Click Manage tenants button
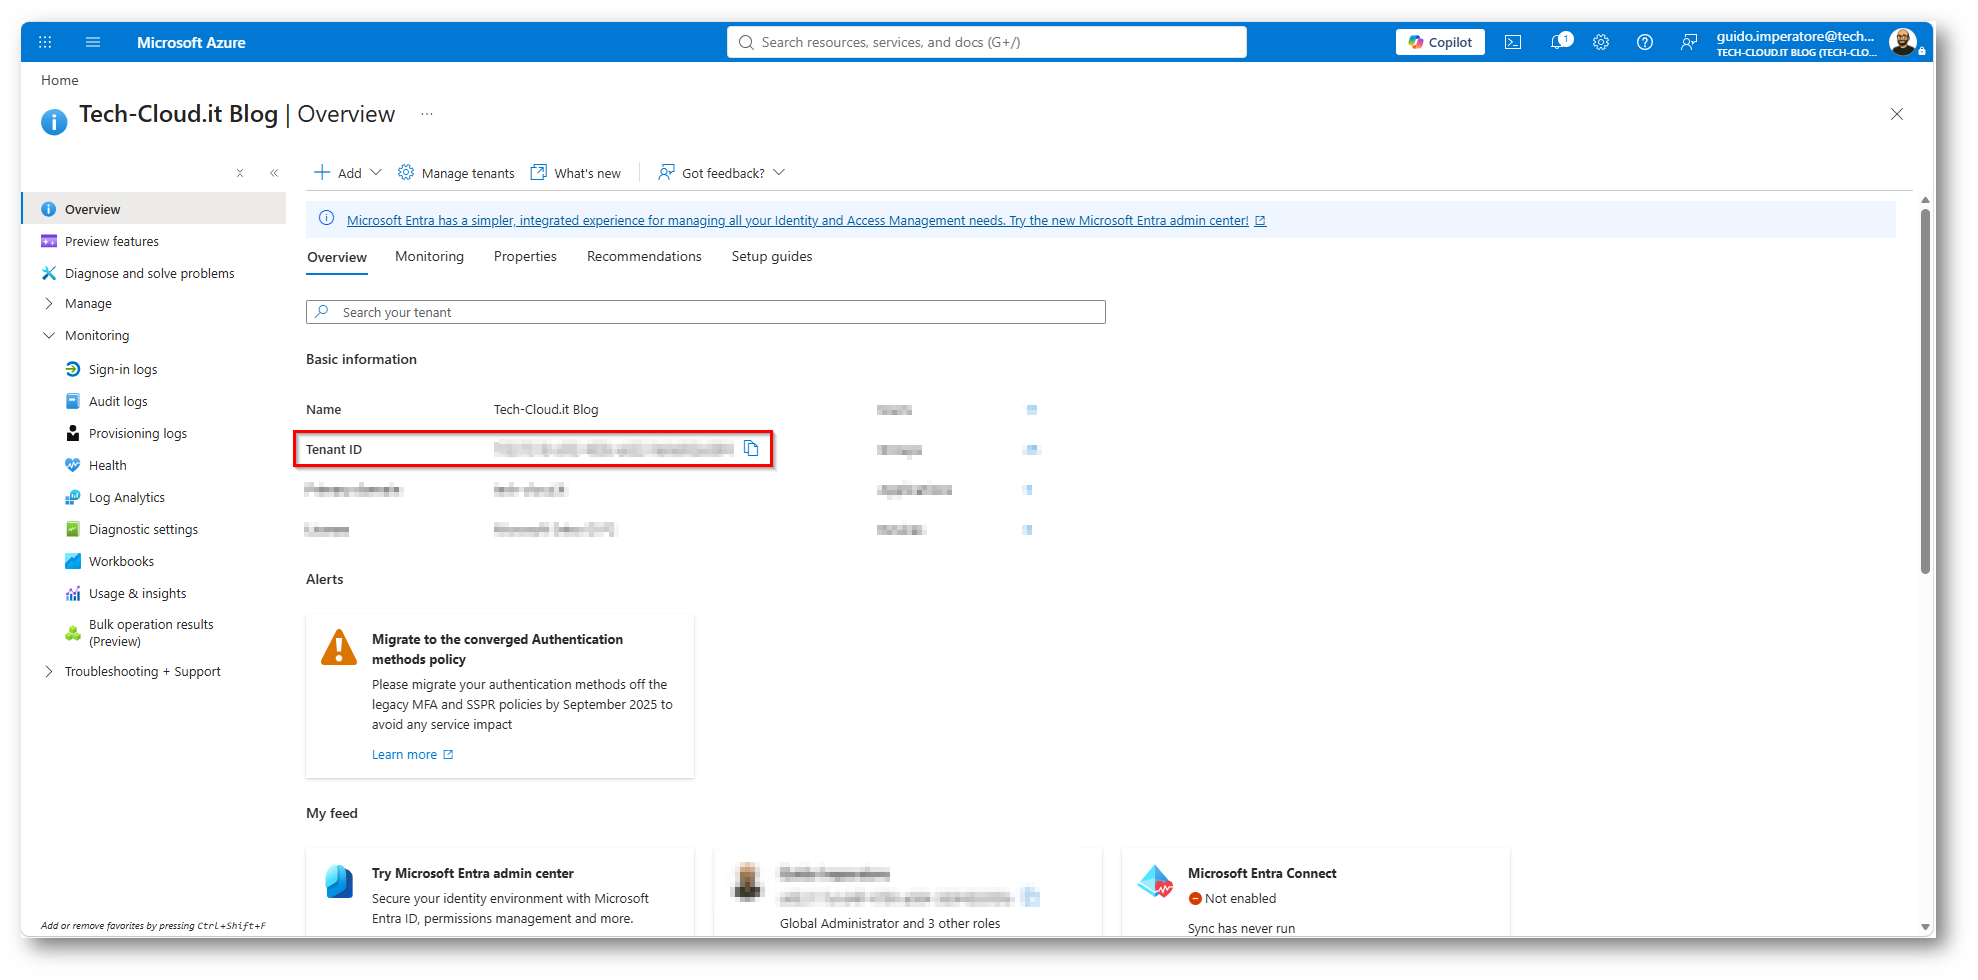This screenshot has width=1978, height=980. [456, 173]
